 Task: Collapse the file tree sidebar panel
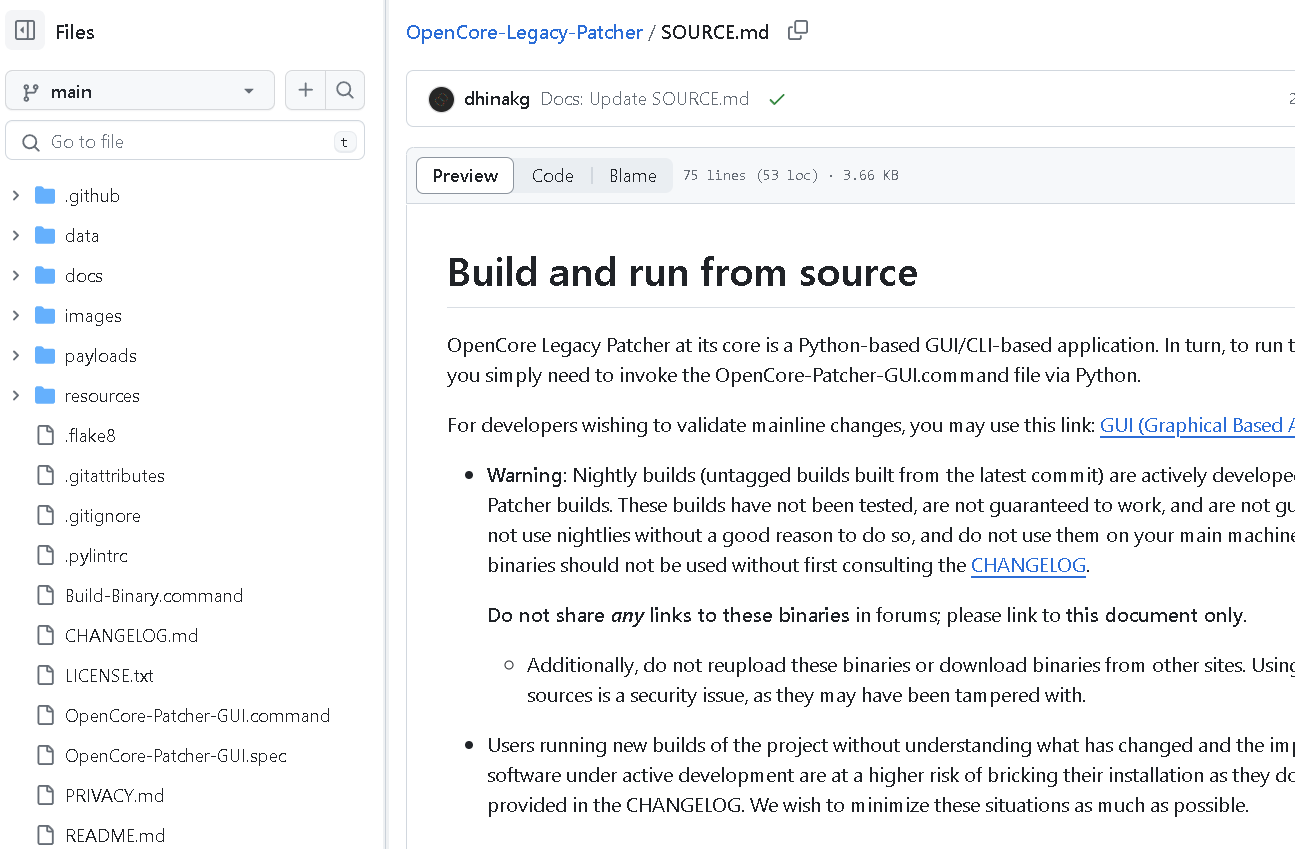coord(25,31)
